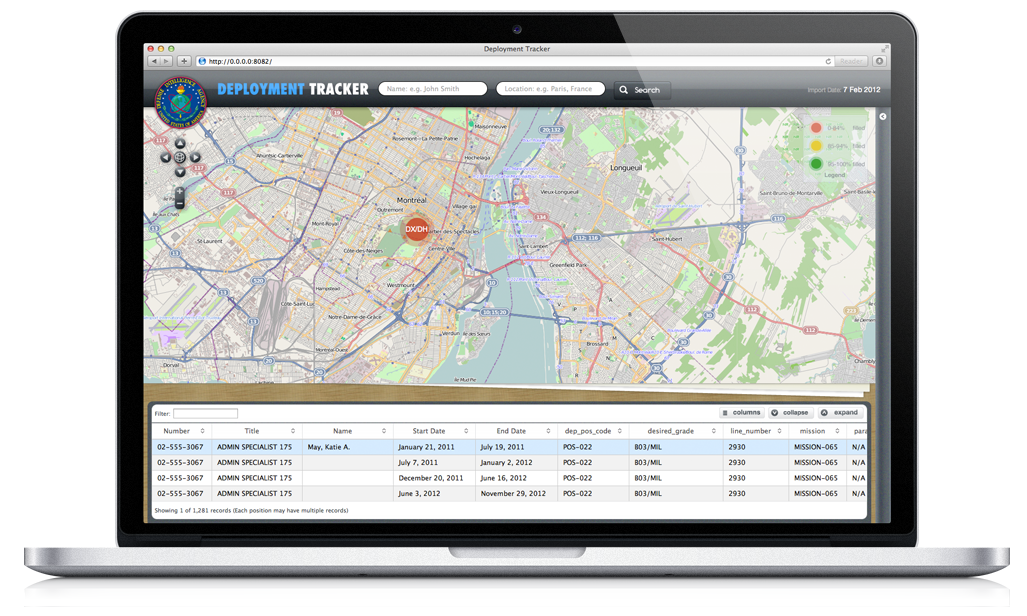
Task: Expand the records table
Action: pyautogui.click(x=839, y=413)
